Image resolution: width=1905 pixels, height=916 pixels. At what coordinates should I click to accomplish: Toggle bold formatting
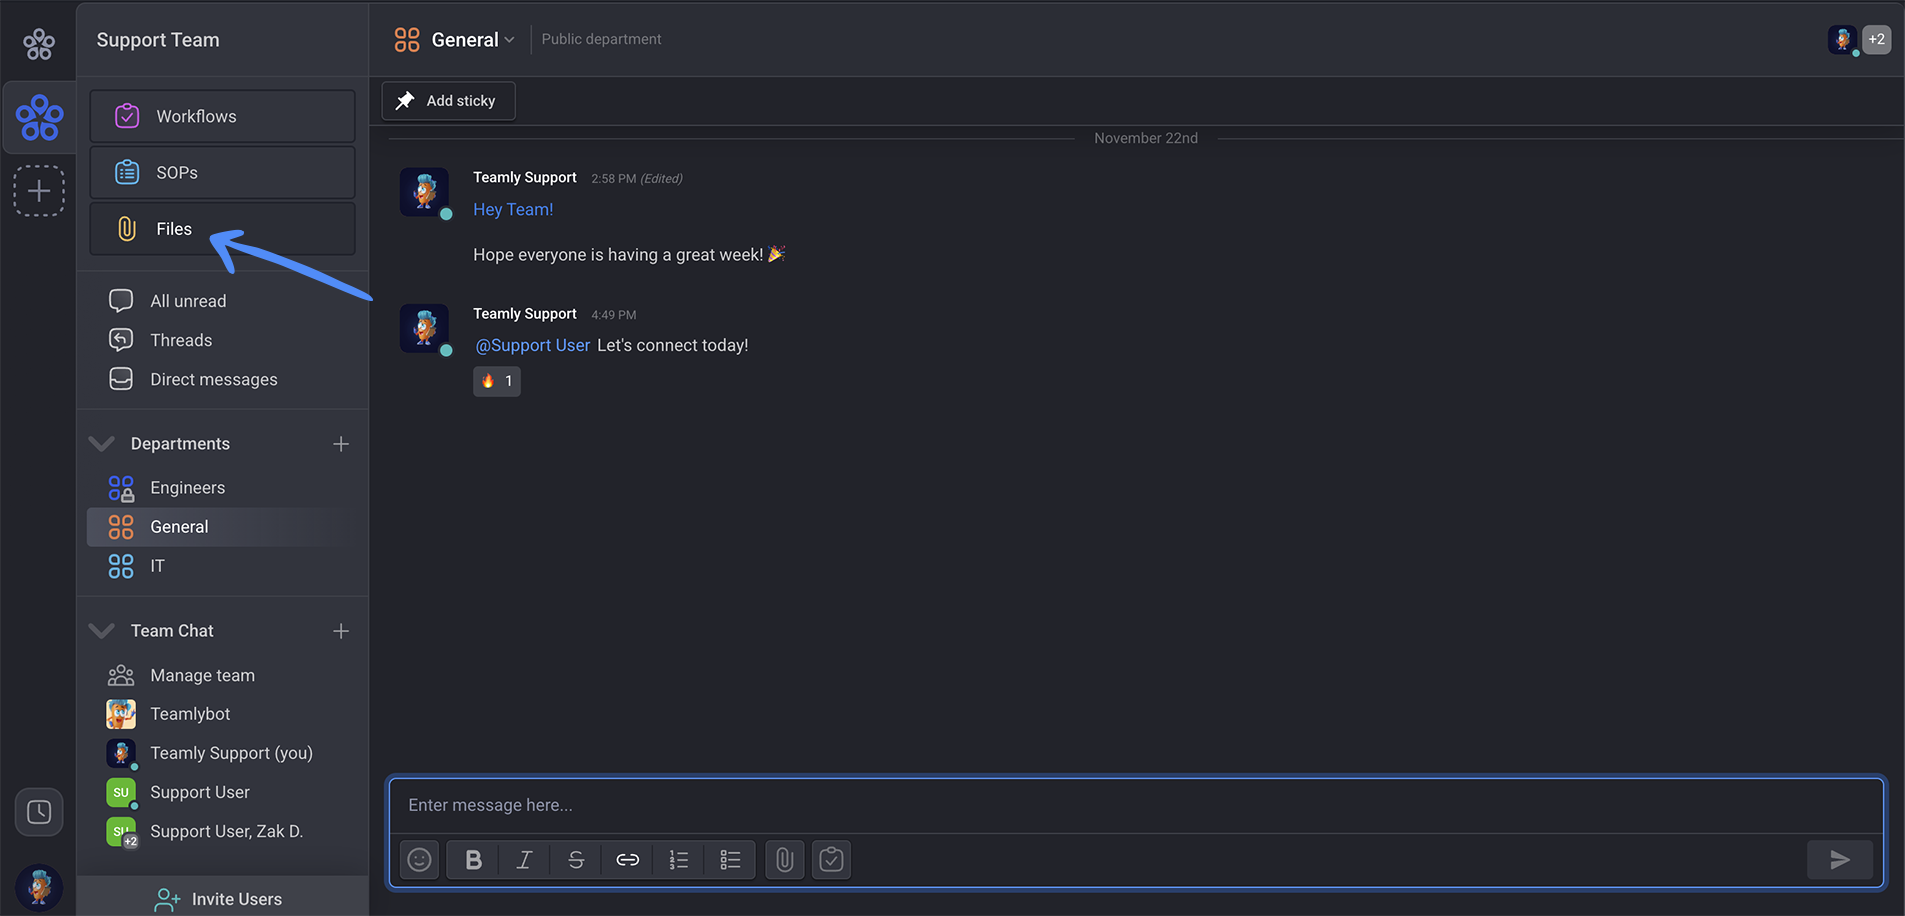click(474, 860)
